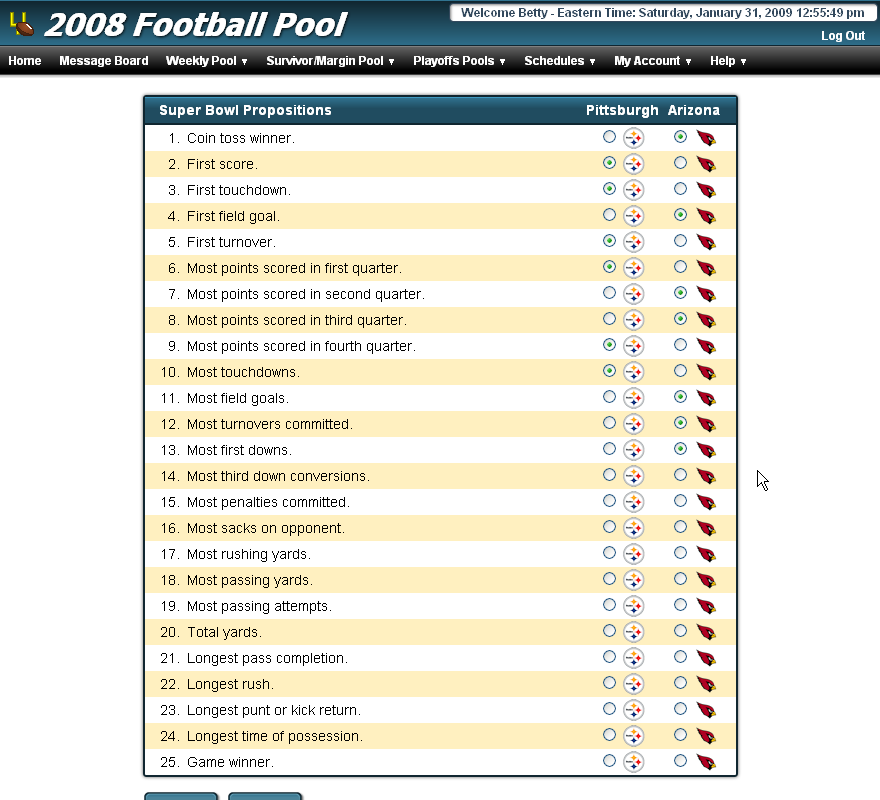Go to the Home menu item
This screenshot has height=800, width=880.
25,61
